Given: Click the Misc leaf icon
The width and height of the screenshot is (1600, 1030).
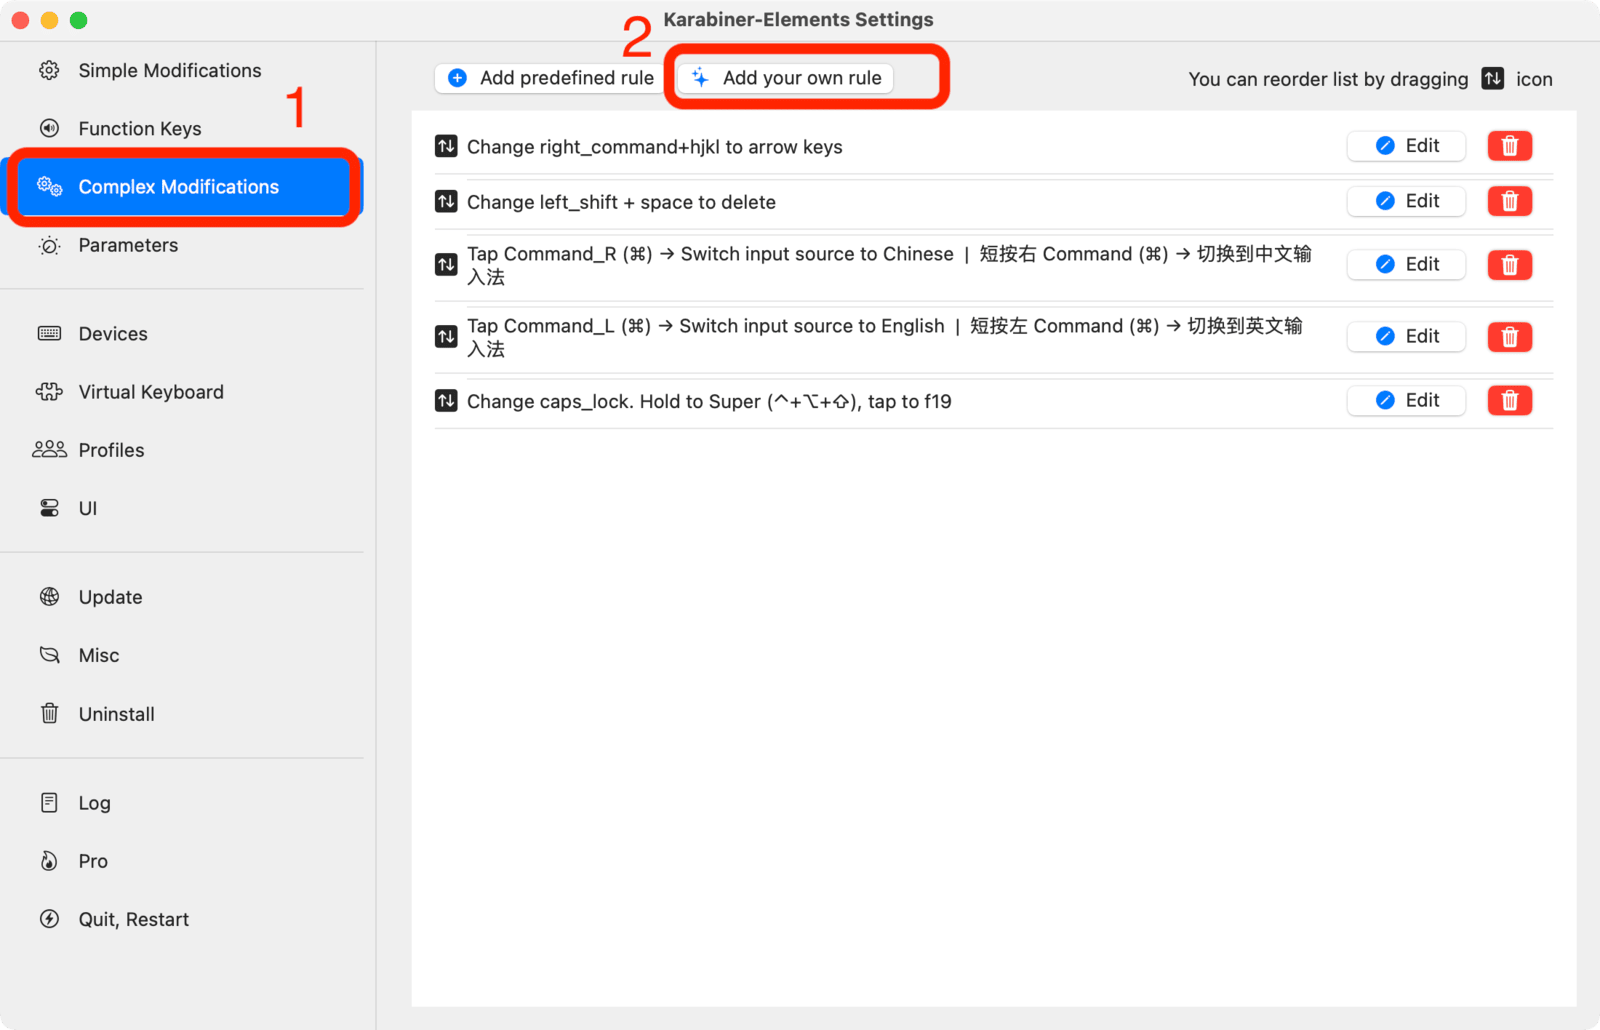Looking at the screenshot, I should (x=49, y=655).
